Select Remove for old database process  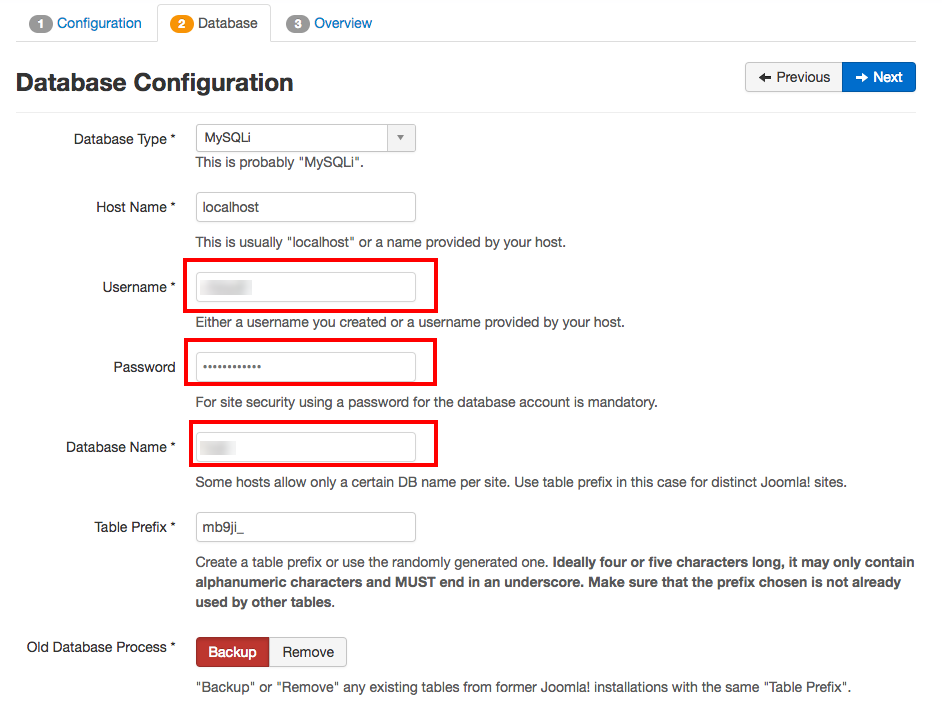(x=308, y=652)
